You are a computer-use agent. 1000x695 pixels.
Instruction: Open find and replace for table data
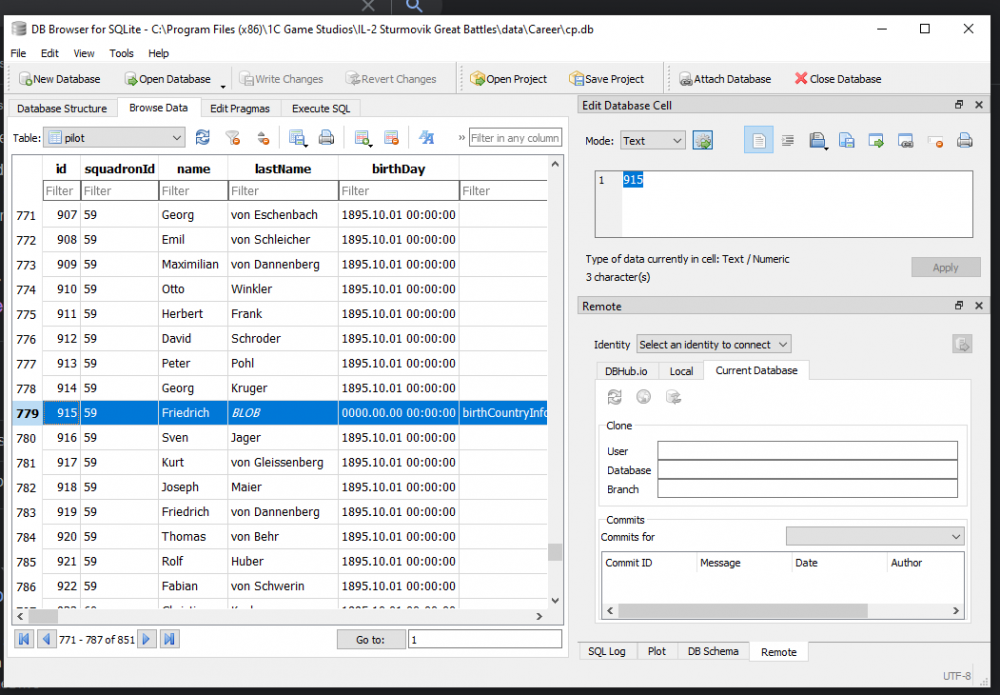(426, 137)
